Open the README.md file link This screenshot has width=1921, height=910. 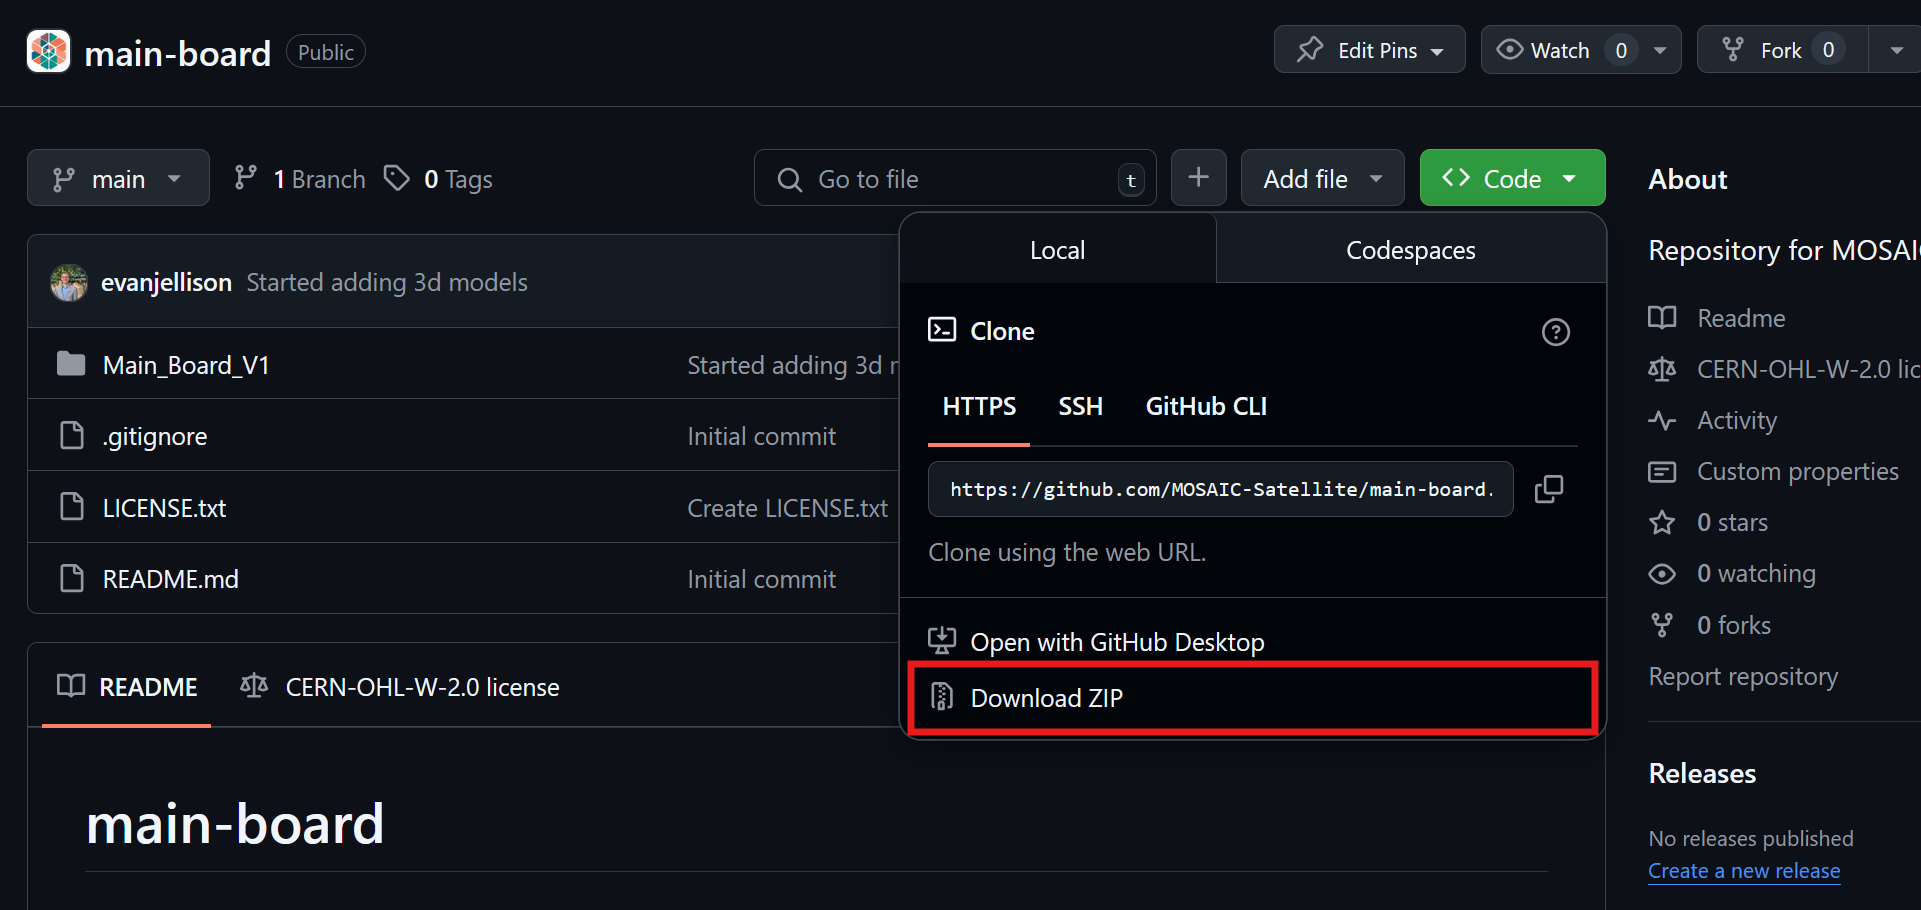pyautogui.click(x=171, y=579)
